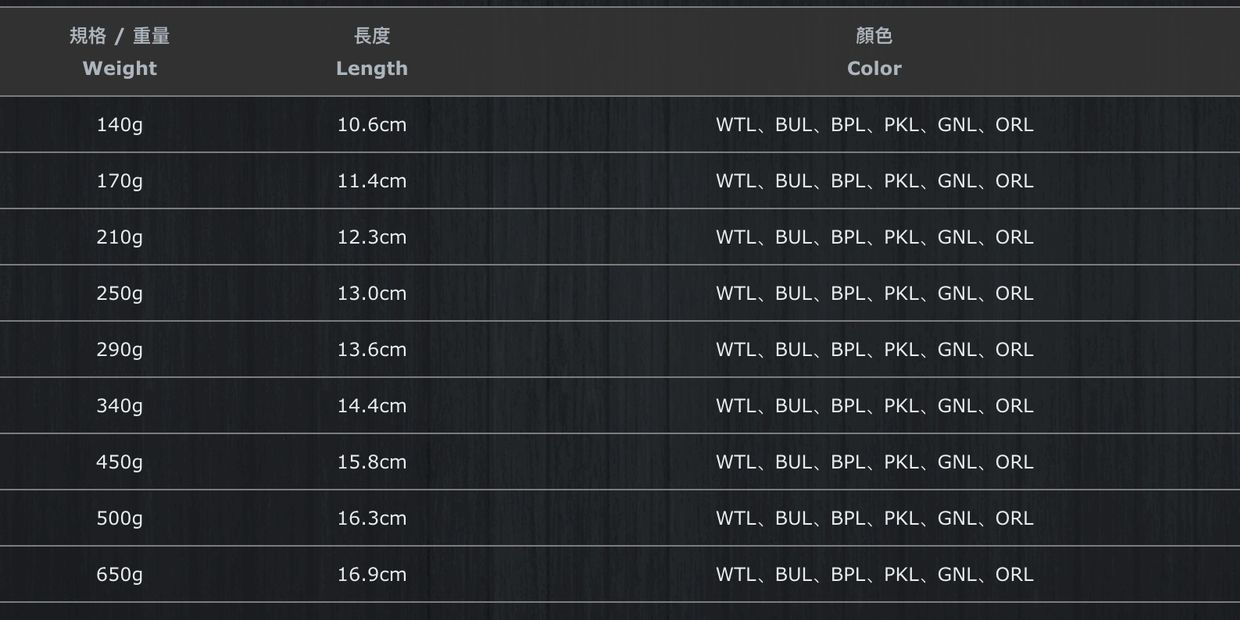Screen dimensions: 1240x620
Task: Click the color codes in the 500g row
Action: 874,518
